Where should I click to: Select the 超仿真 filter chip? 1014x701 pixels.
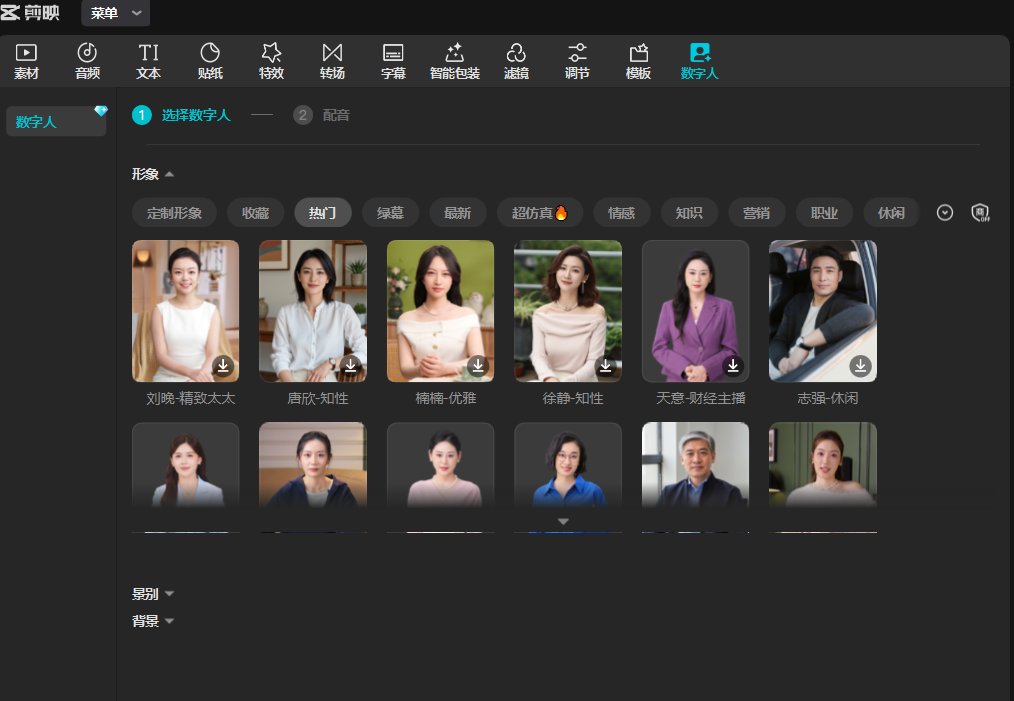coord(539,213)
